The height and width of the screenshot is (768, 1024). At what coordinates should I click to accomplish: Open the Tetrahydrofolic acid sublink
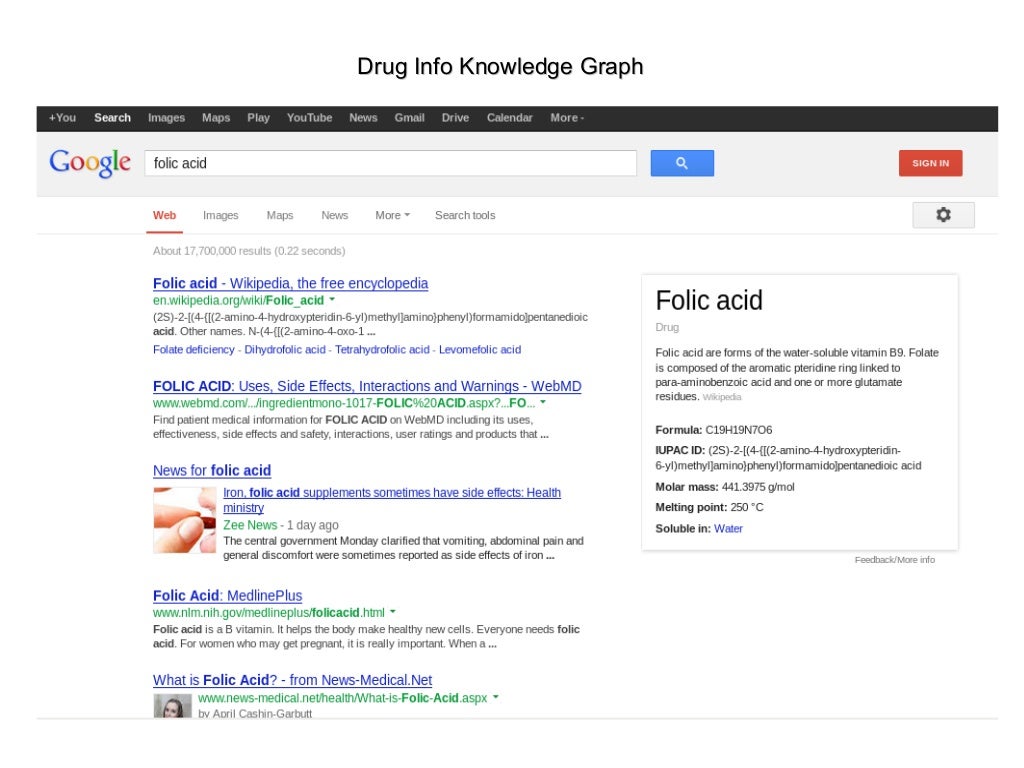[382, 349]
